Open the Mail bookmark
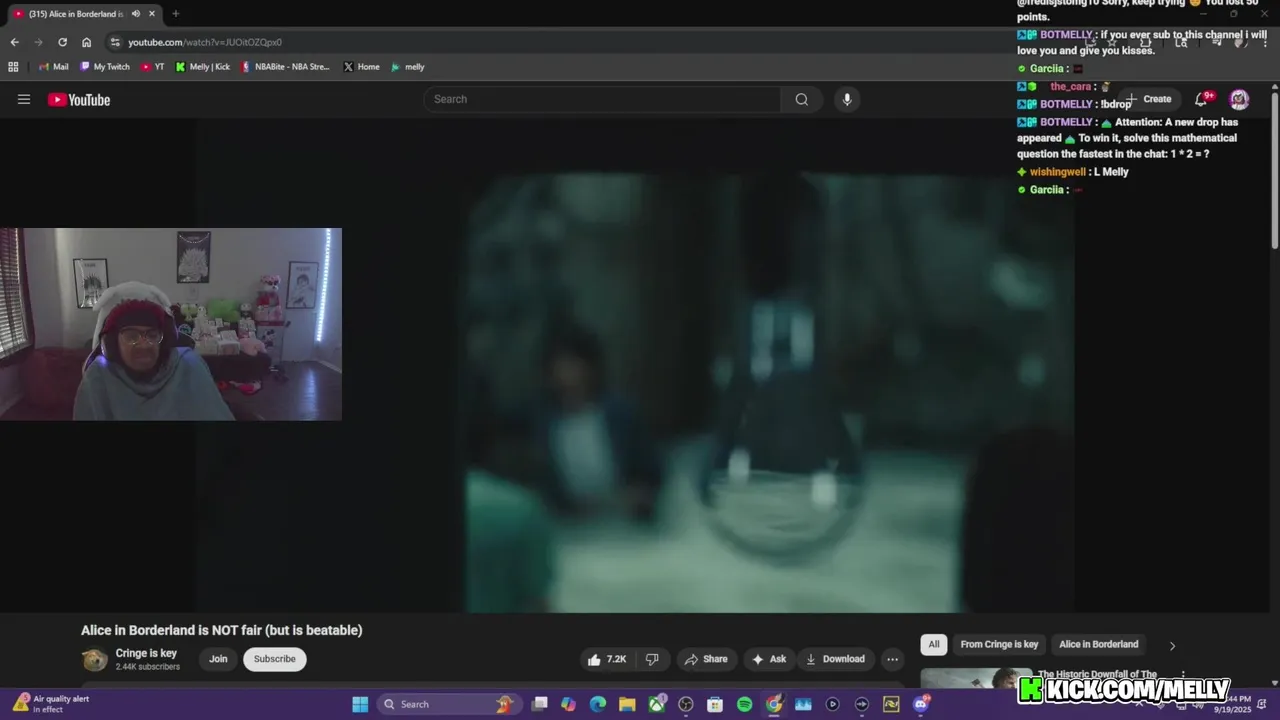This screenshot has width=1280, height=720. pos(54,67)
